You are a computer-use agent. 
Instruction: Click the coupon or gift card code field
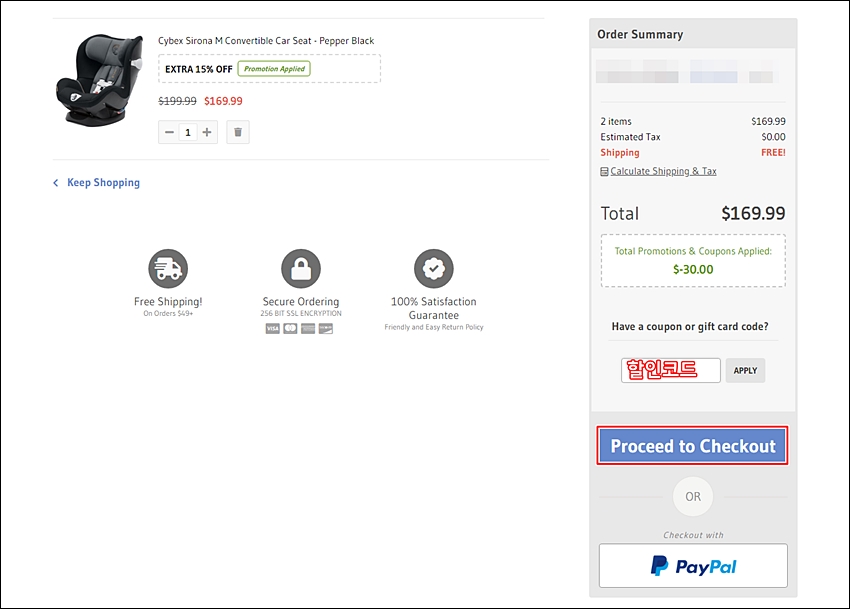[671, 370]
